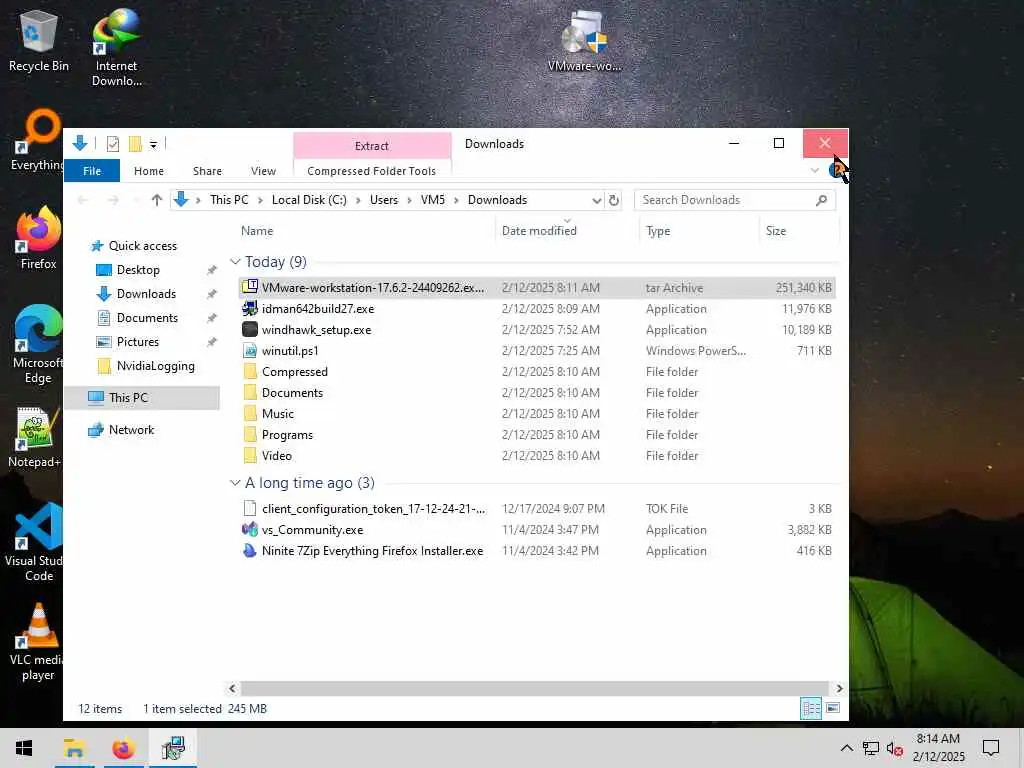Refresh the Downloads folder view
The height and width of the screenshot is (768, 1024).
point(614,200)
